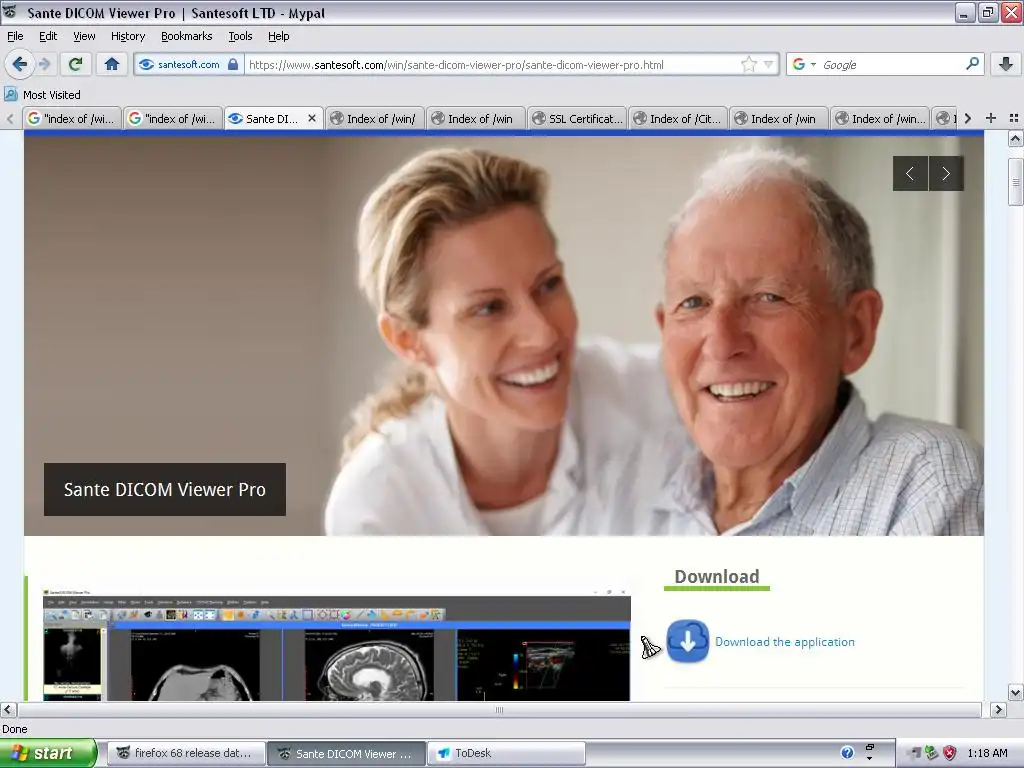
Task: Click the forward navigation arrow
Action: click(x=44, y=64)
